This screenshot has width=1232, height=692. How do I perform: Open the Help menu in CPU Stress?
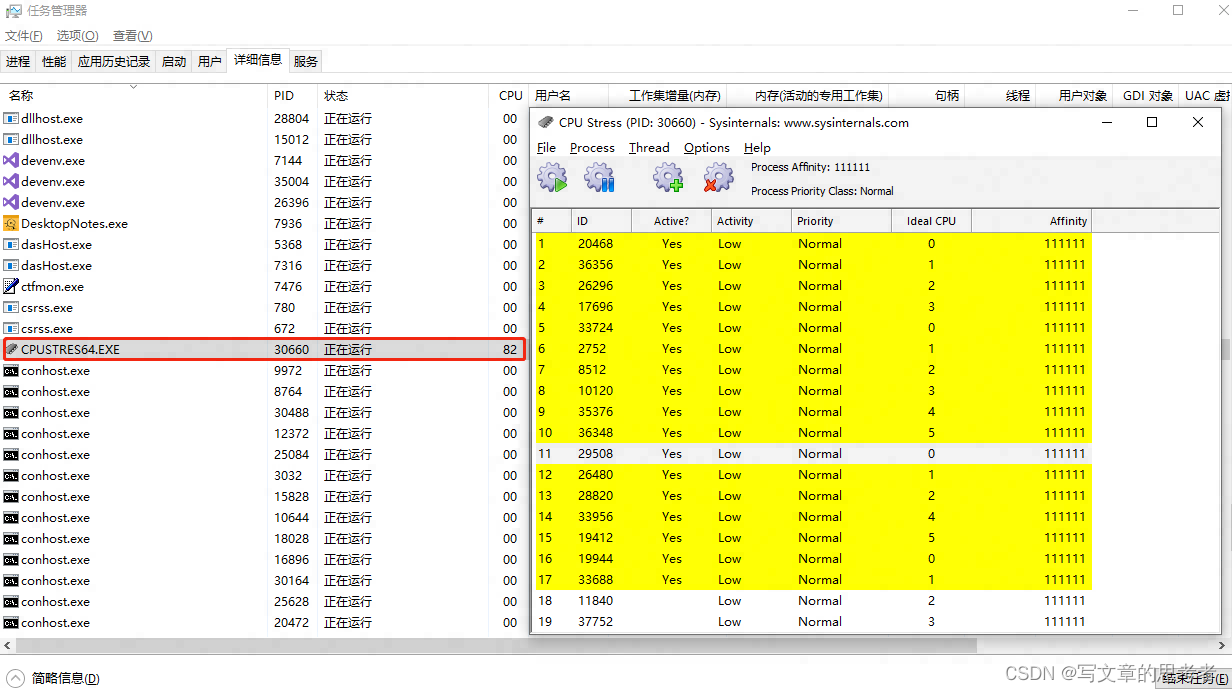point(757,147)
